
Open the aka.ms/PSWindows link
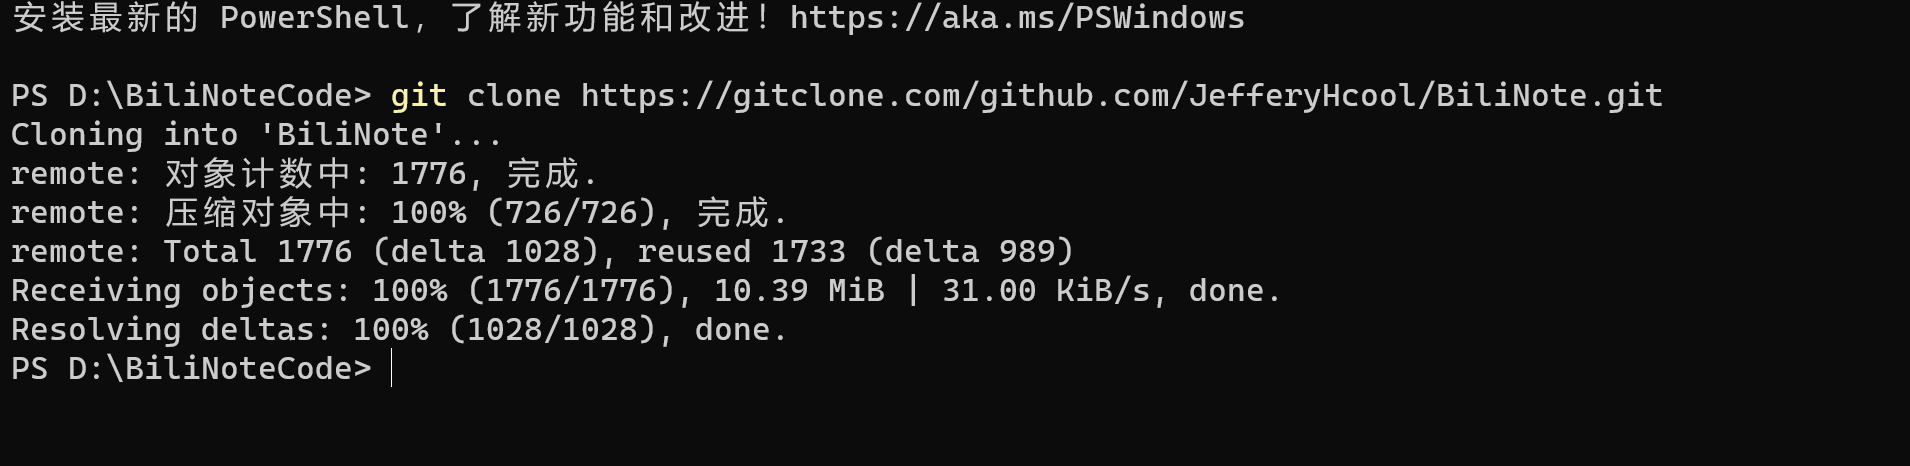coord(1017,18)
